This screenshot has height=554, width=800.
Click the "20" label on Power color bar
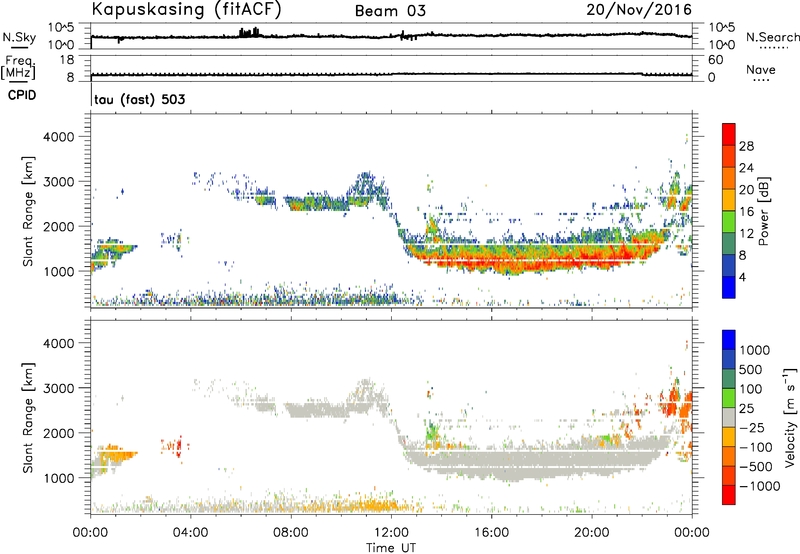(746, 190)
